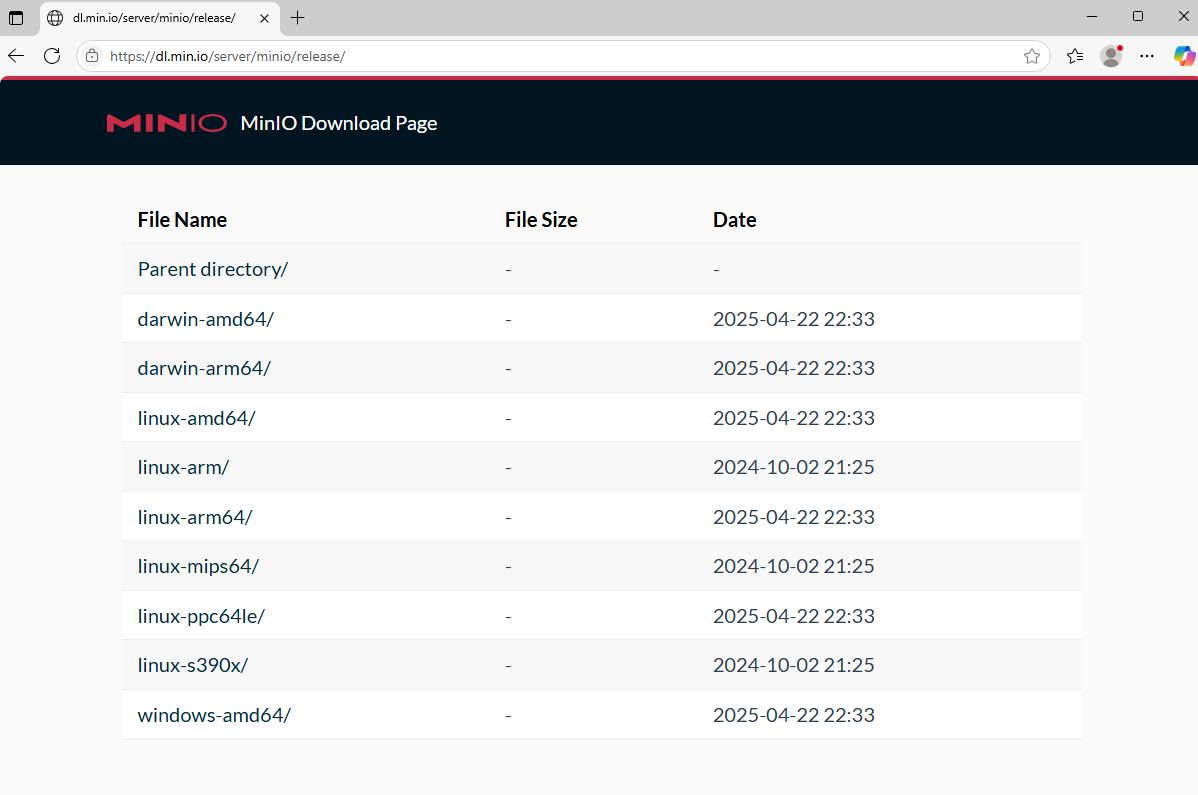Click MinIO Download Page title

[338, 124]
